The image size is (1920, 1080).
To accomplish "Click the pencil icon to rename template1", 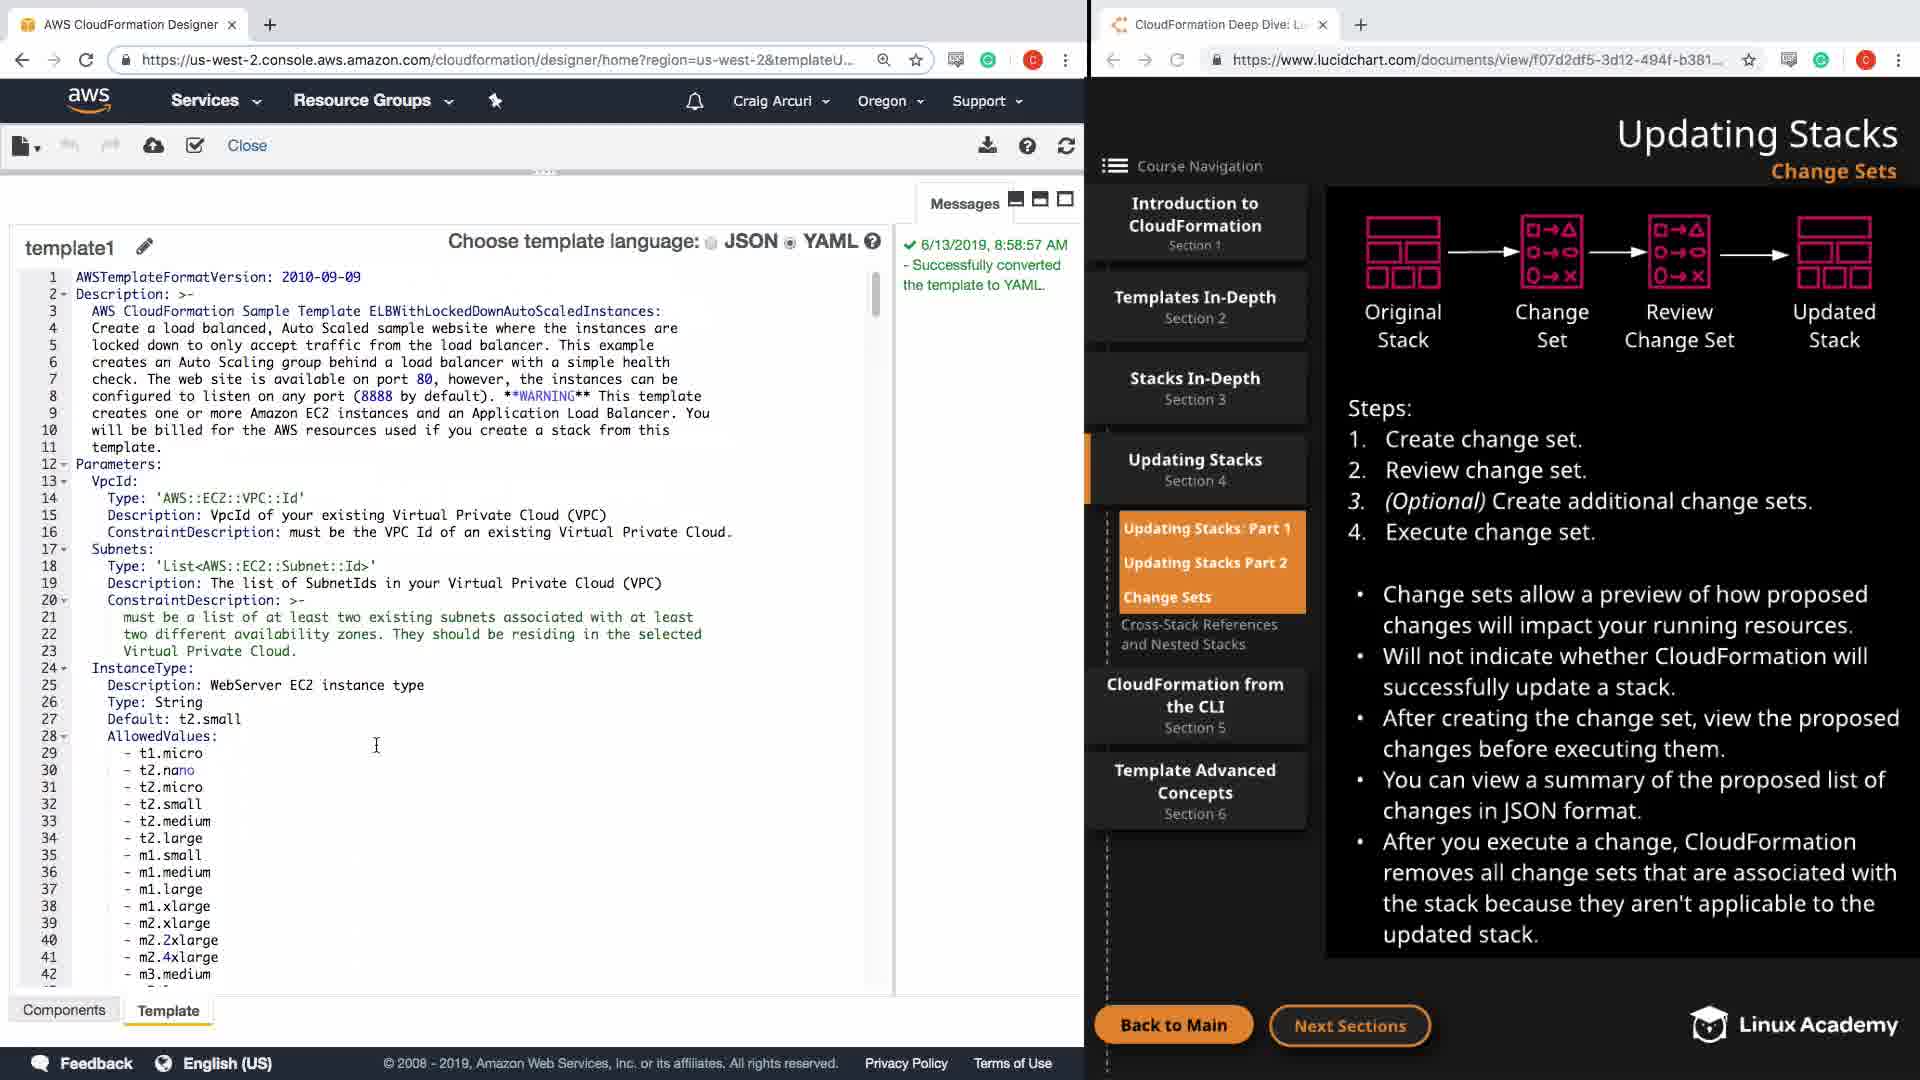I will tap(144, 246).
